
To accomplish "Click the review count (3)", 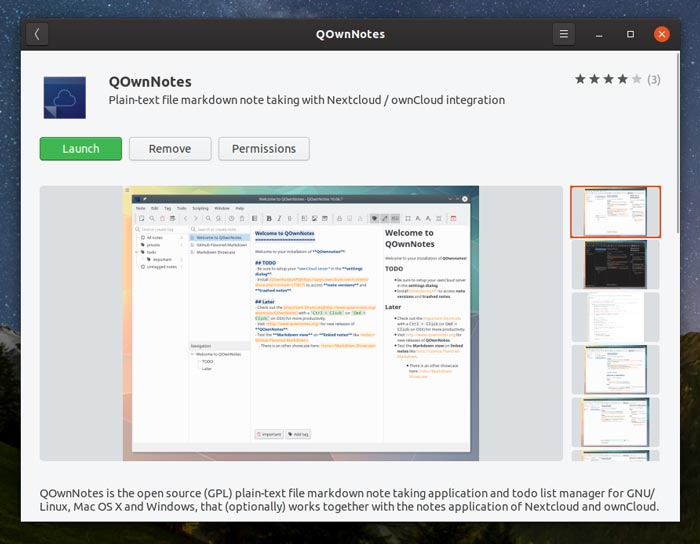I will 654,79.
